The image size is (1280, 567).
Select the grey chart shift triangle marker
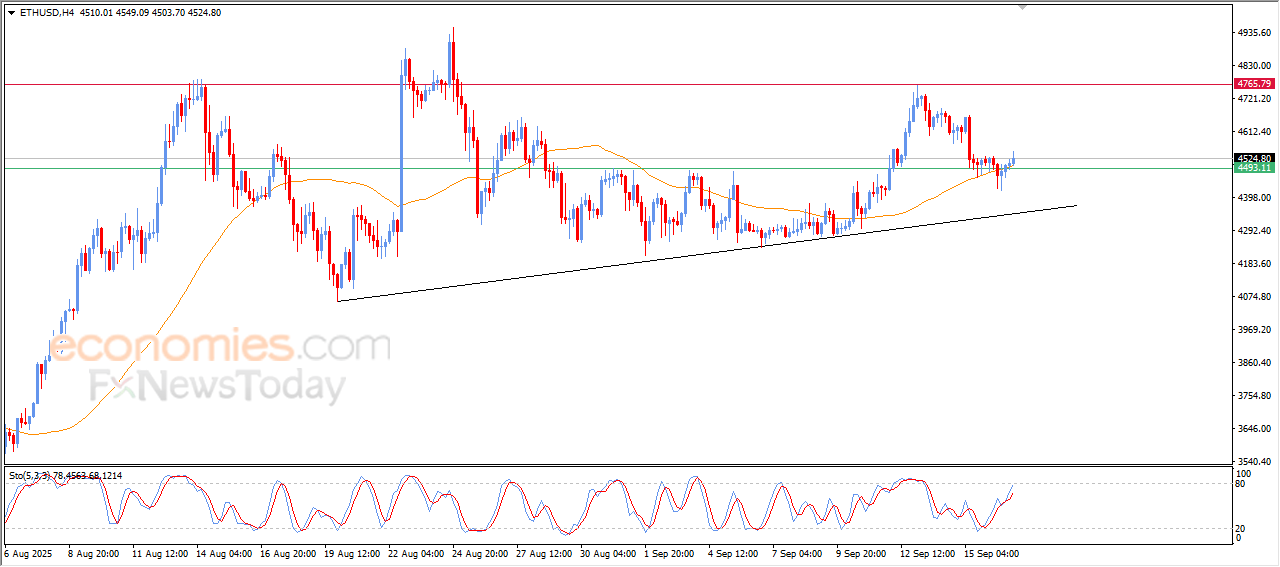(1022, 6)
